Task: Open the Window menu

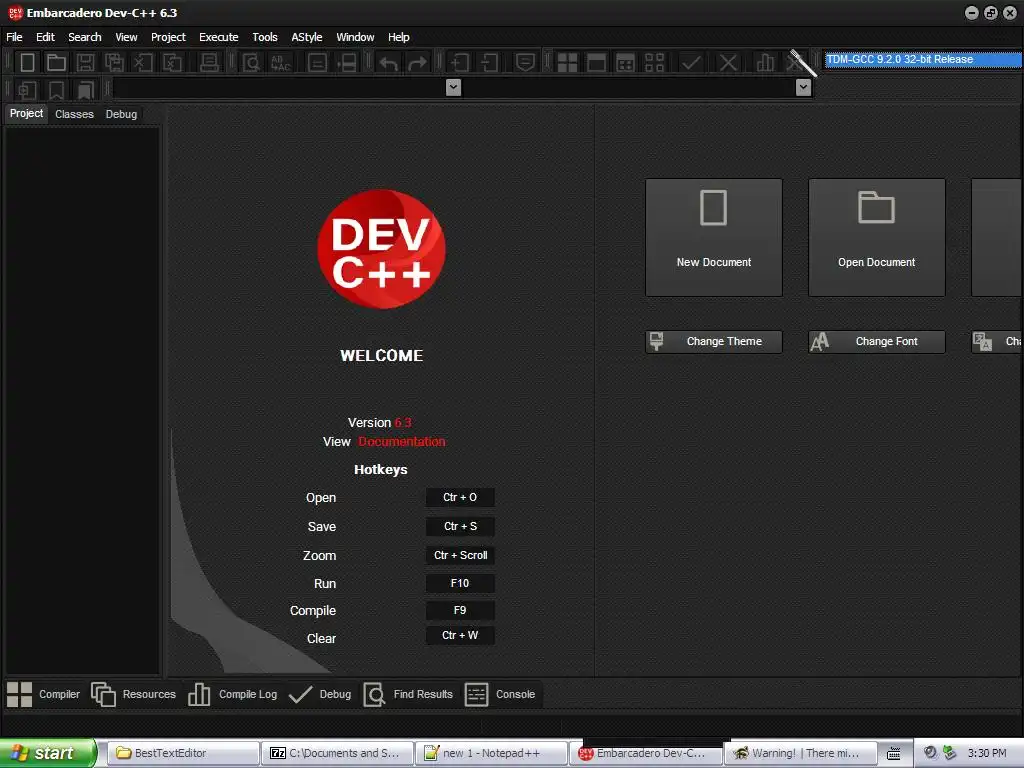Action: click(x=355, y=37)
